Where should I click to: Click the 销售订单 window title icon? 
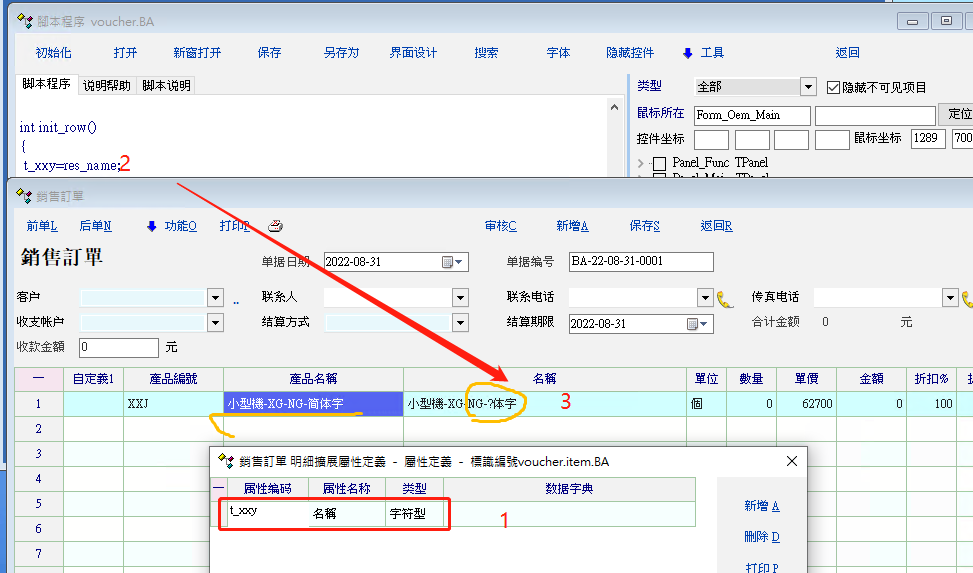24,195
